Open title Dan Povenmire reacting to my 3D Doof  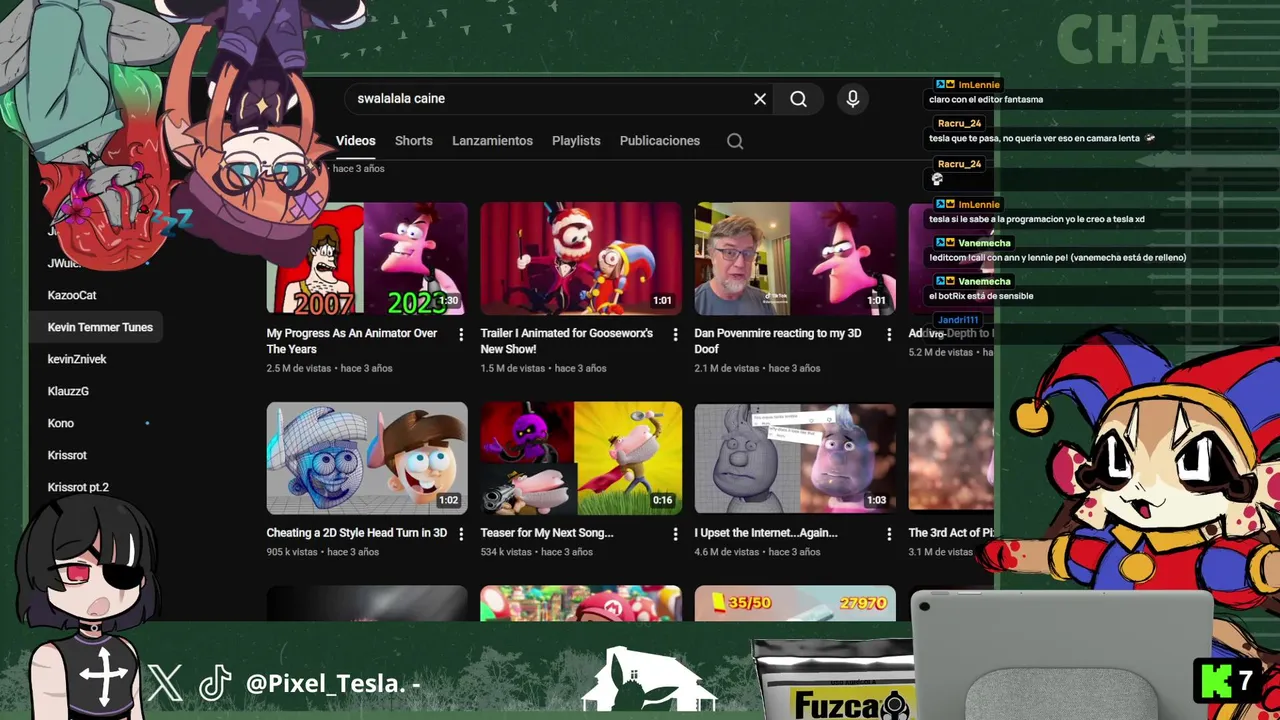coord(780,341)
